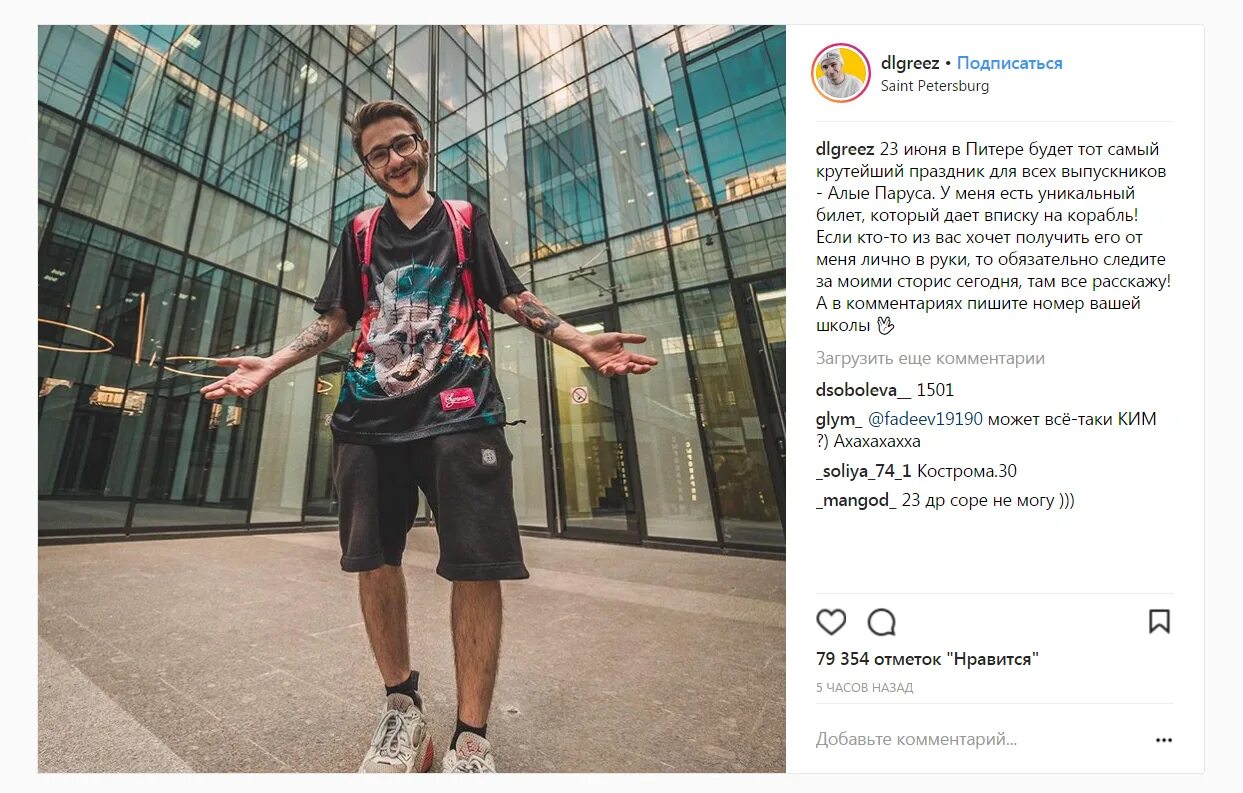Image resolution: width=1243 pixels, height=793 pixels.
Task: Open dlgreez profile avatar picture
Action: pos(841,73)
